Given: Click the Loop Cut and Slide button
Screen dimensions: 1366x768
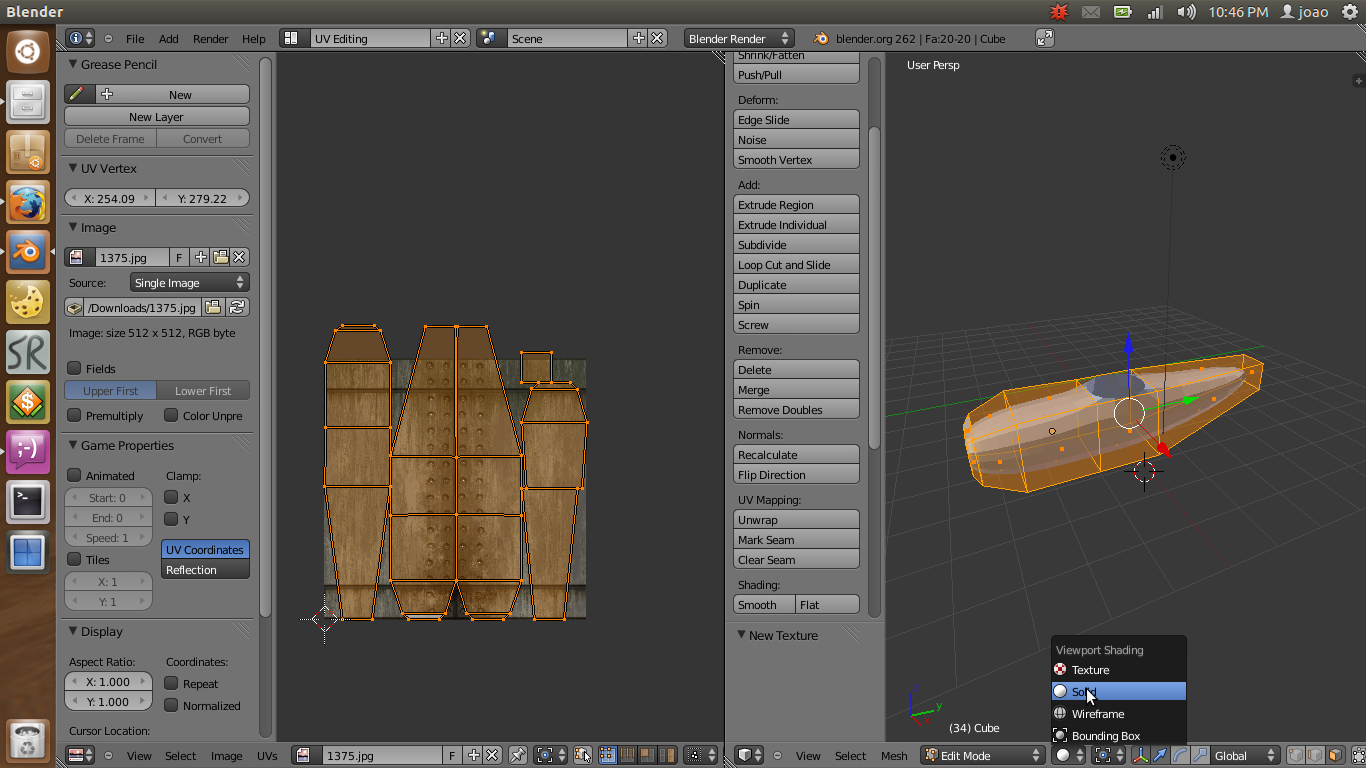Looking at the screenshot, I should coord(796,265).
